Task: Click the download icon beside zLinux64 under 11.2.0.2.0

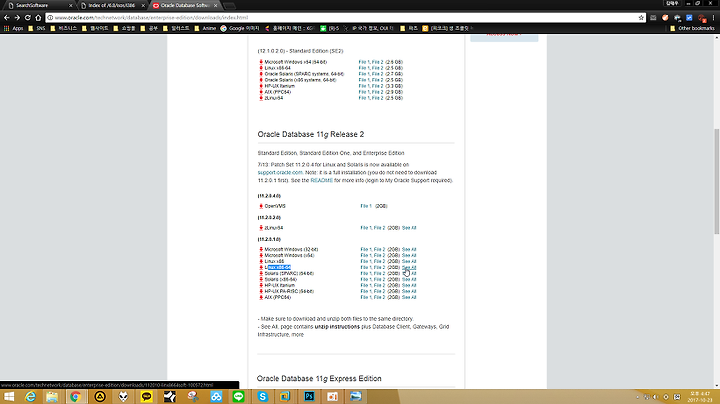Action: (261, 228)
